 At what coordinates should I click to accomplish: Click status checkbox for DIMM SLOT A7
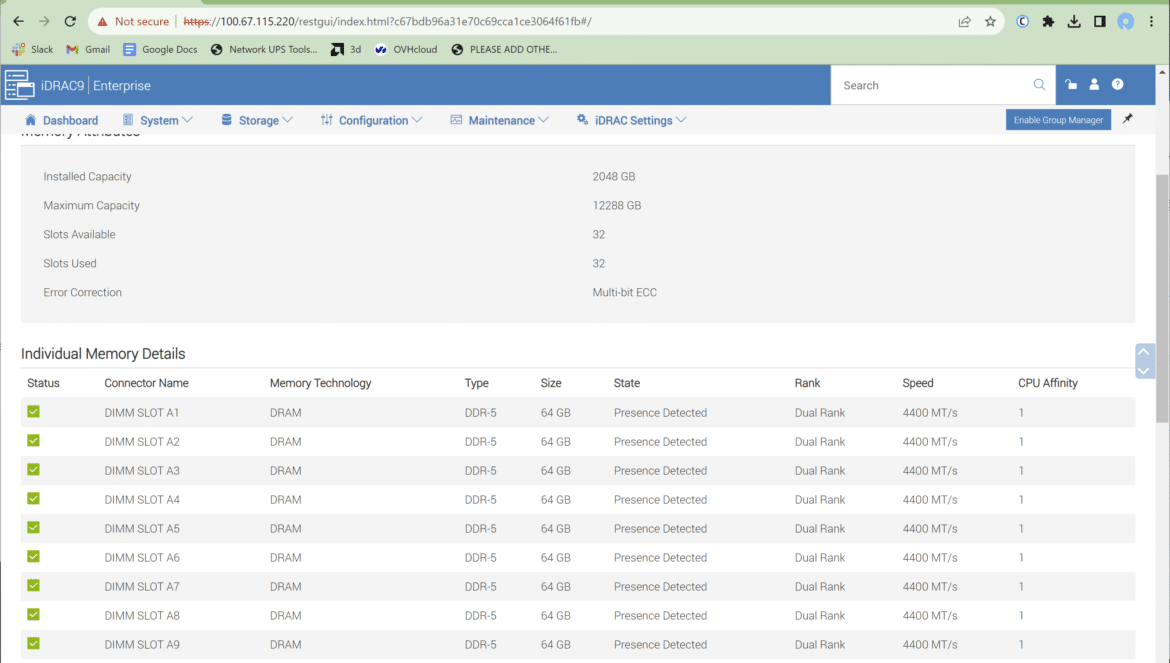pos(34,585)
